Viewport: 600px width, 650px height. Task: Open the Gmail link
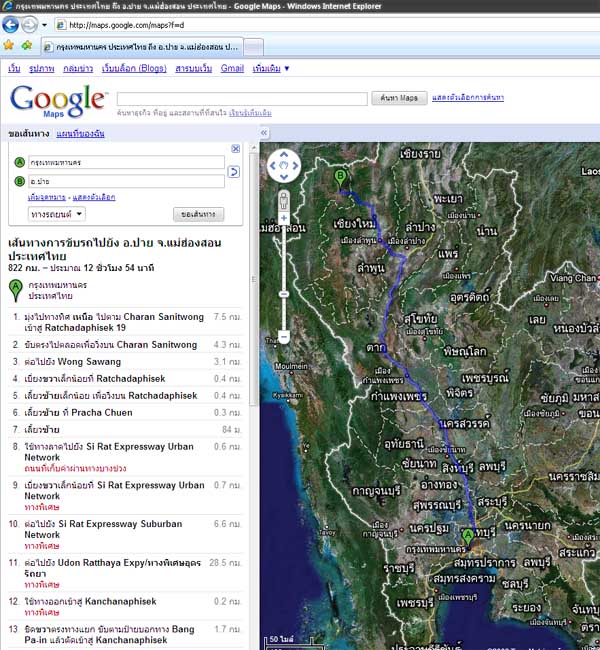(x=232, y=69)
